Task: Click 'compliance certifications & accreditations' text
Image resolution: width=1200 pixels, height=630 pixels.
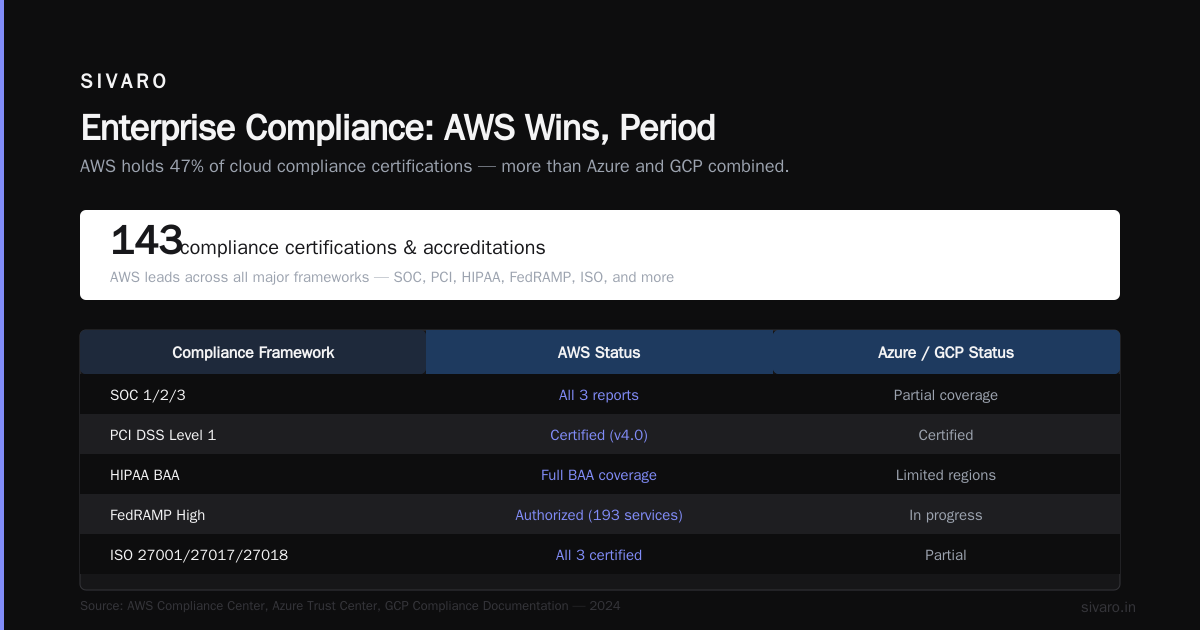Action: (x=363, y=248)
